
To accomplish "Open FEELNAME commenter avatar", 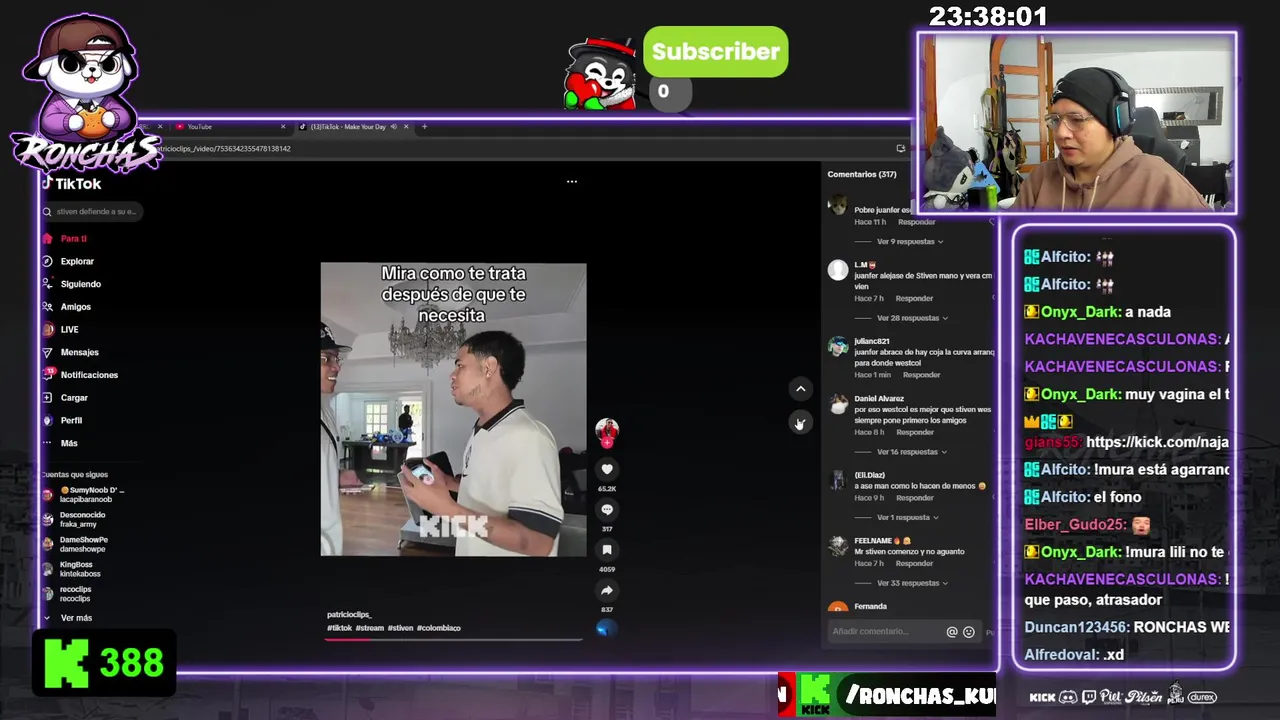I will [x=838, y=546].
